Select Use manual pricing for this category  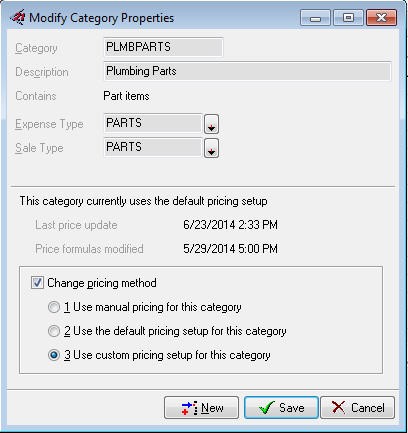[x=54, y=307]
